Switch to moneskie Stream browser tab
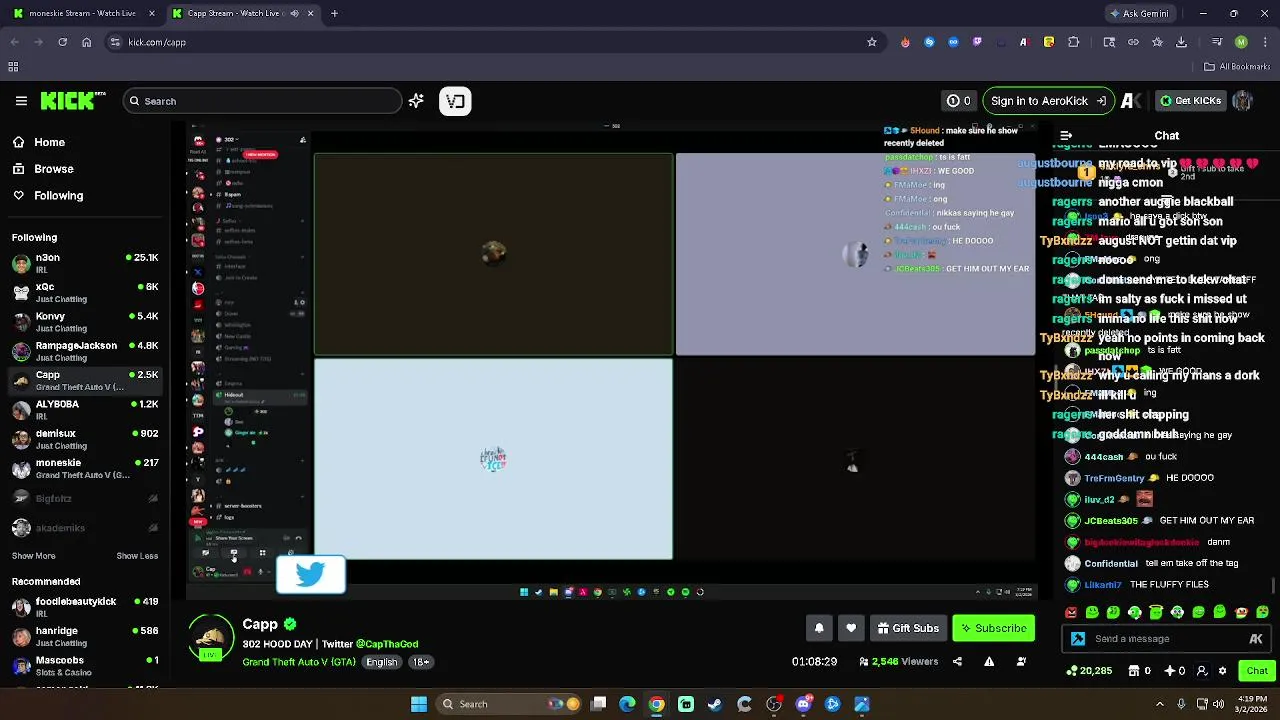 [82, 13]
